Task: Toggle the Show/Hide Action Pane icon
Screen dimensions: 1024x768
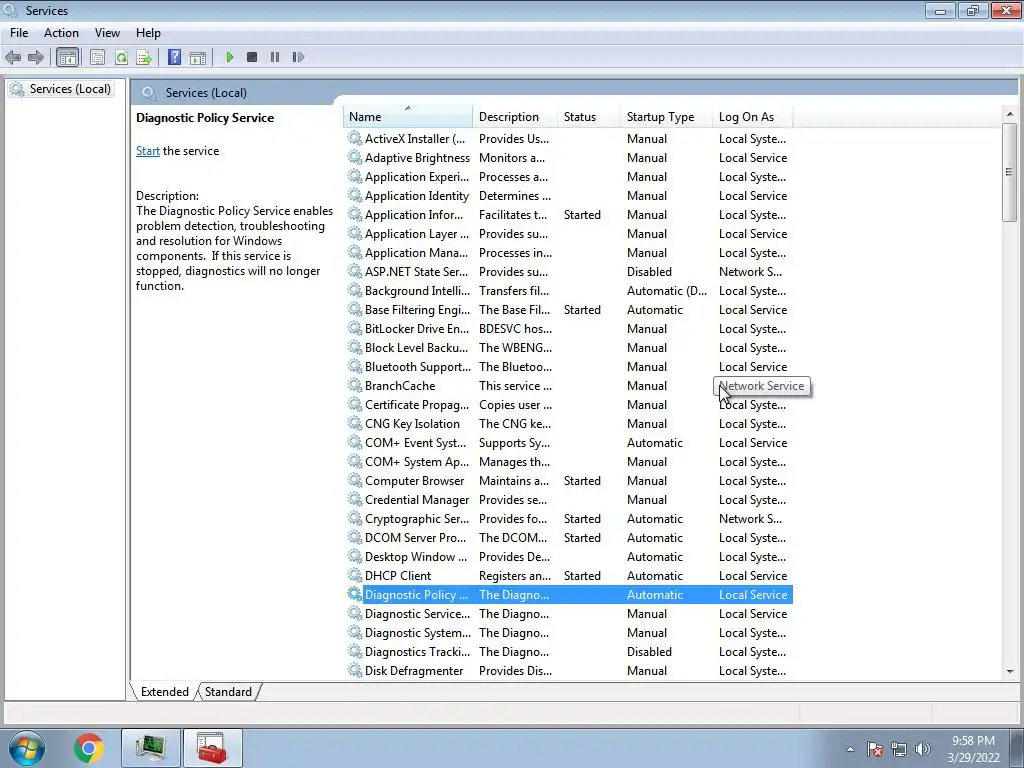Action: (197, 57)
